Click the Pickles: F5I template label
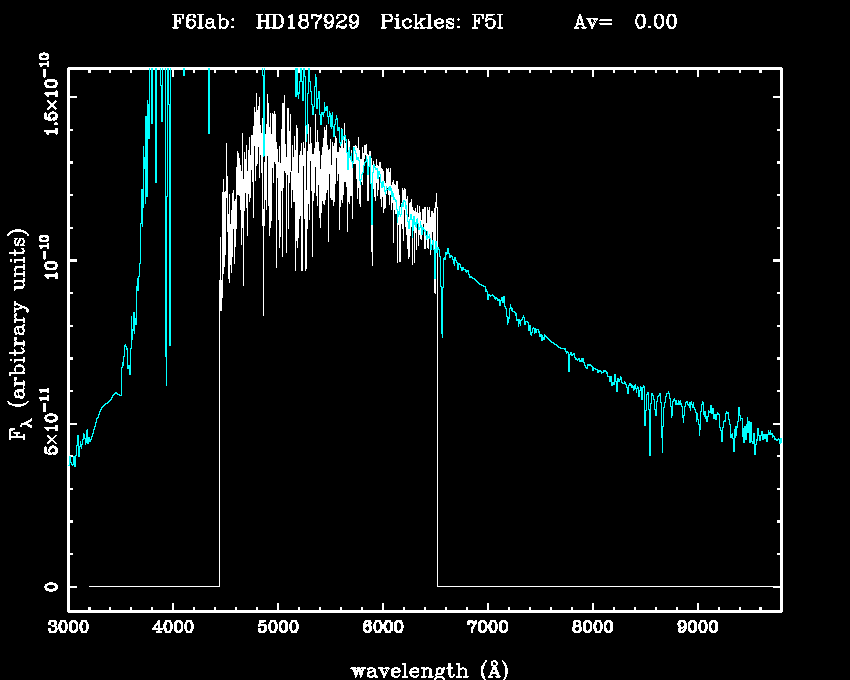This screenshot has height=680, width=850. coord(440,22)
